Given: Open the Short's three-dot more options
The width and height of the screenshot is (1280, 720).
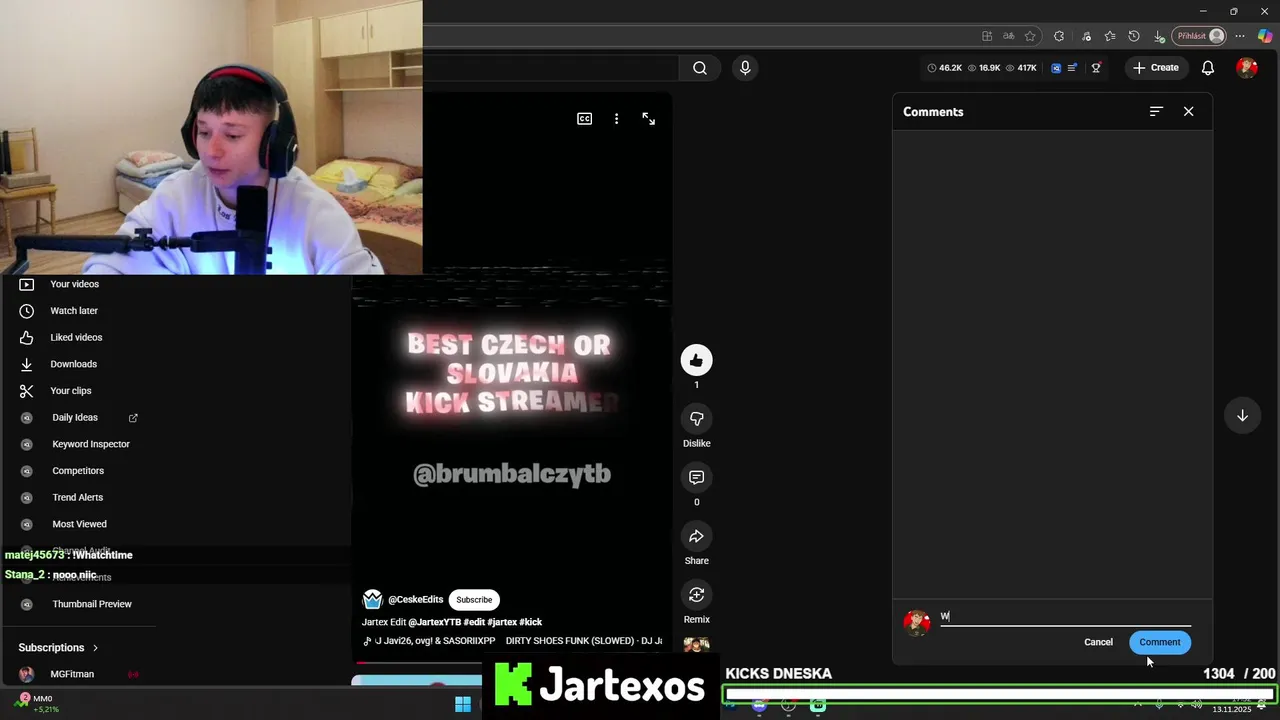Looking at the screenshot, I should coord(616,118).
